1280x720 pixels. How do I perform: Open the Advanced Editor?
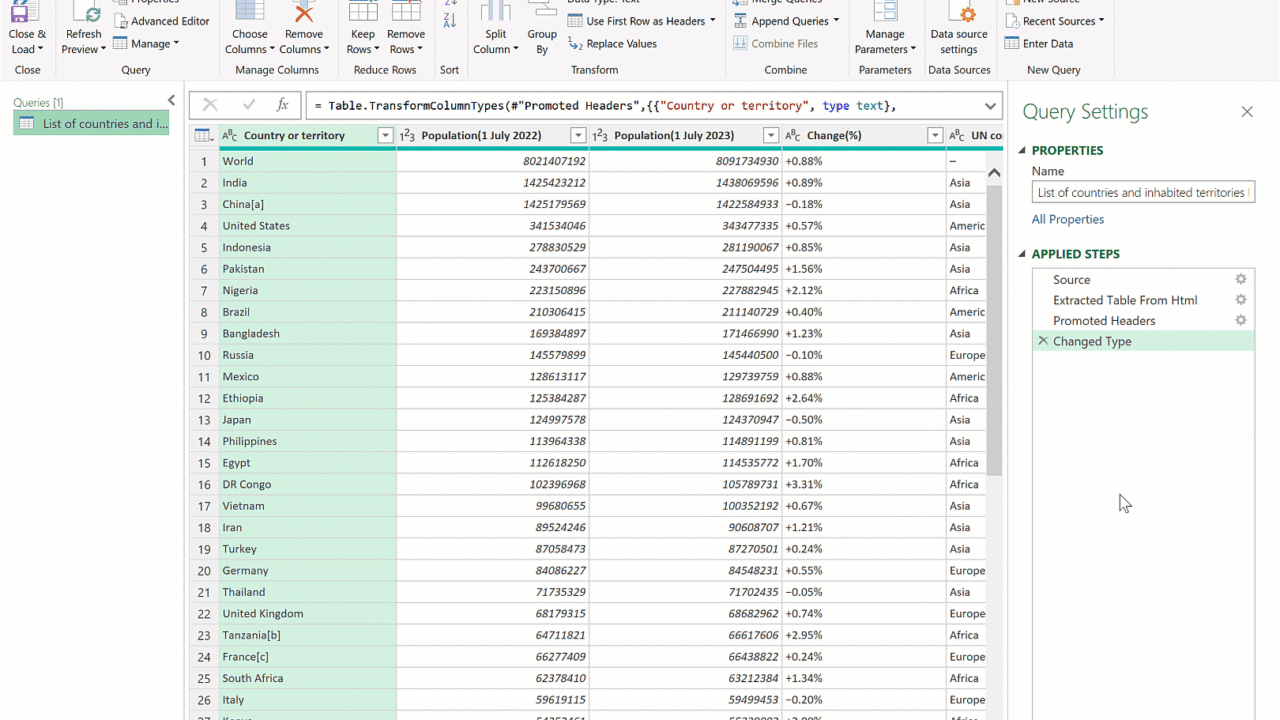161,21
